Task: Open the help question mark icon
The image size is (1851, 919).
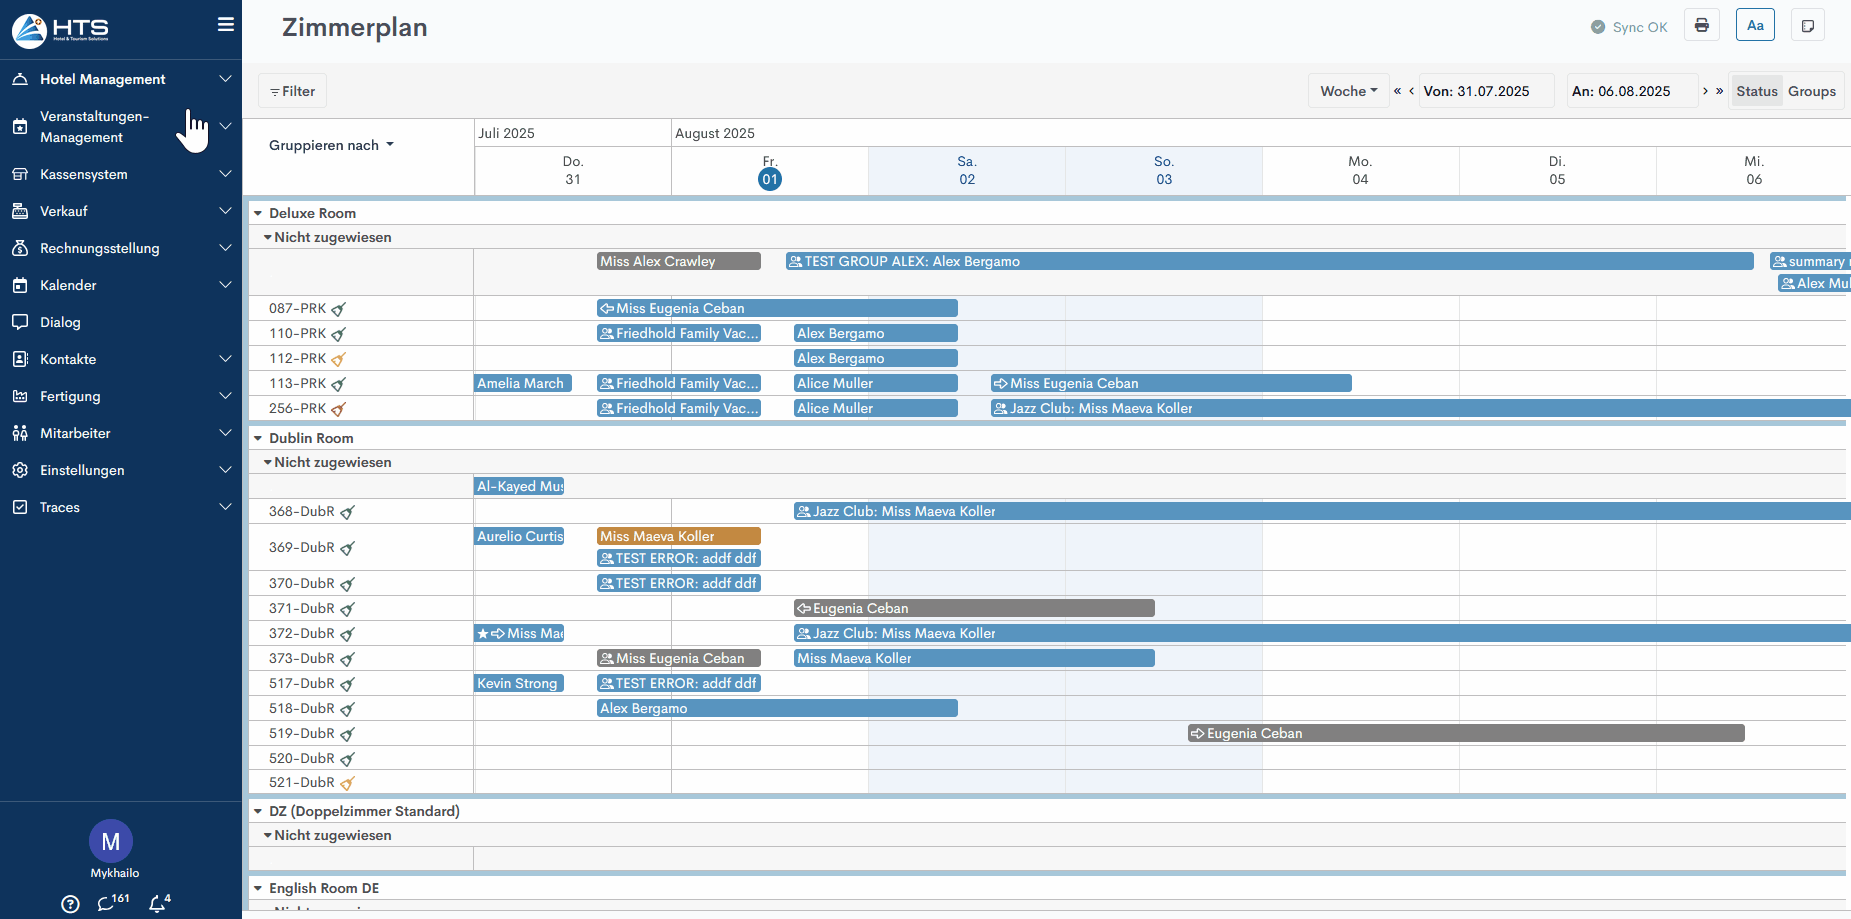Action: [70, 904]
